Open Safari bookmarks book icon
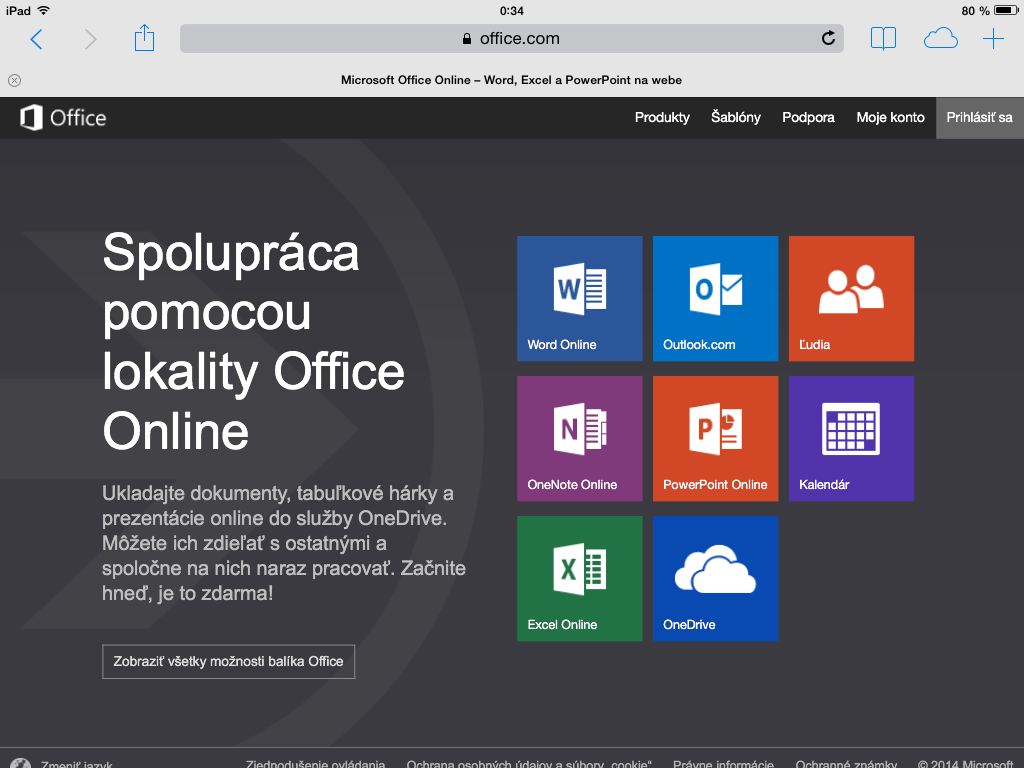 (883, 39)
